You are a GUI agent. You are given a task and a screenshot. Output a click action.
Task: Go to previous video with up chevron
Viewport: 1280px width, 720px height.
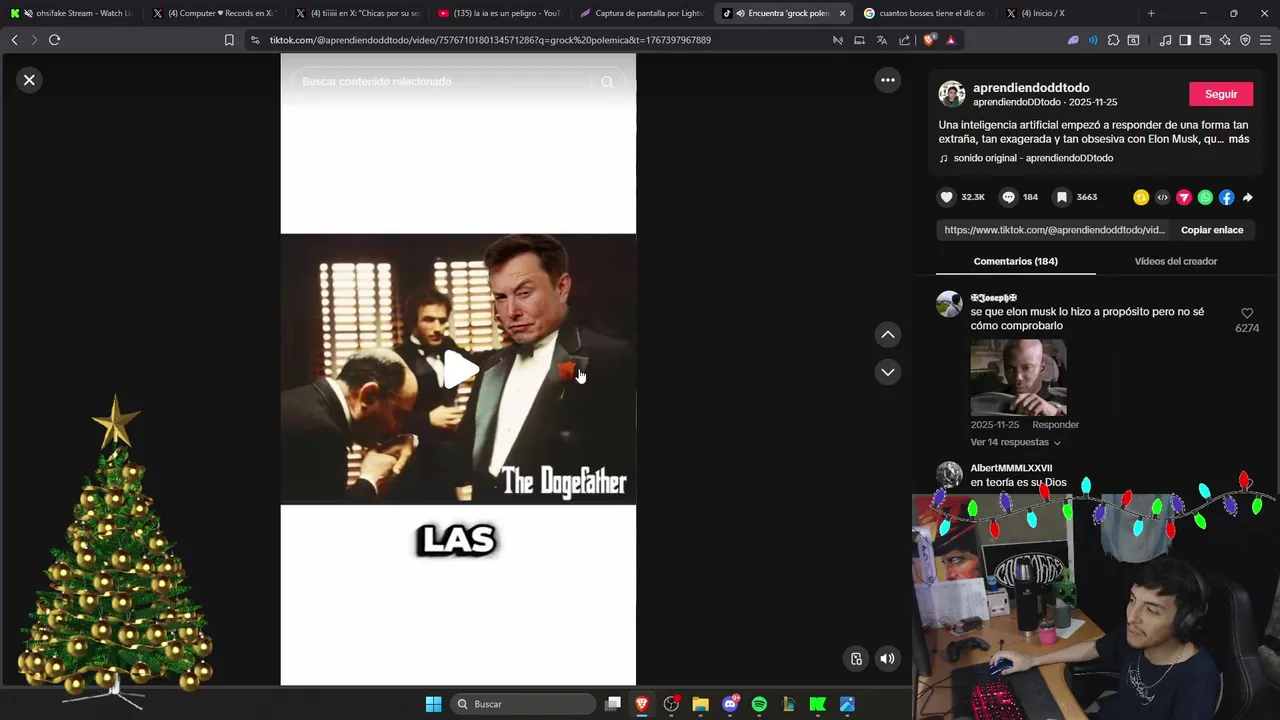tap(887, 335)
